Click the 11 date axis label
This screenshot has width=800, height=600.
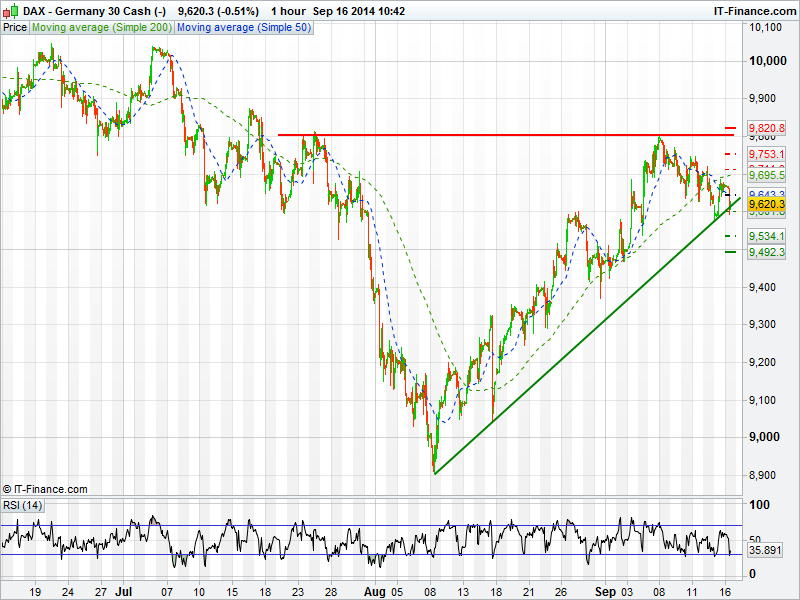pyautogui.click(x=692, y=592)
